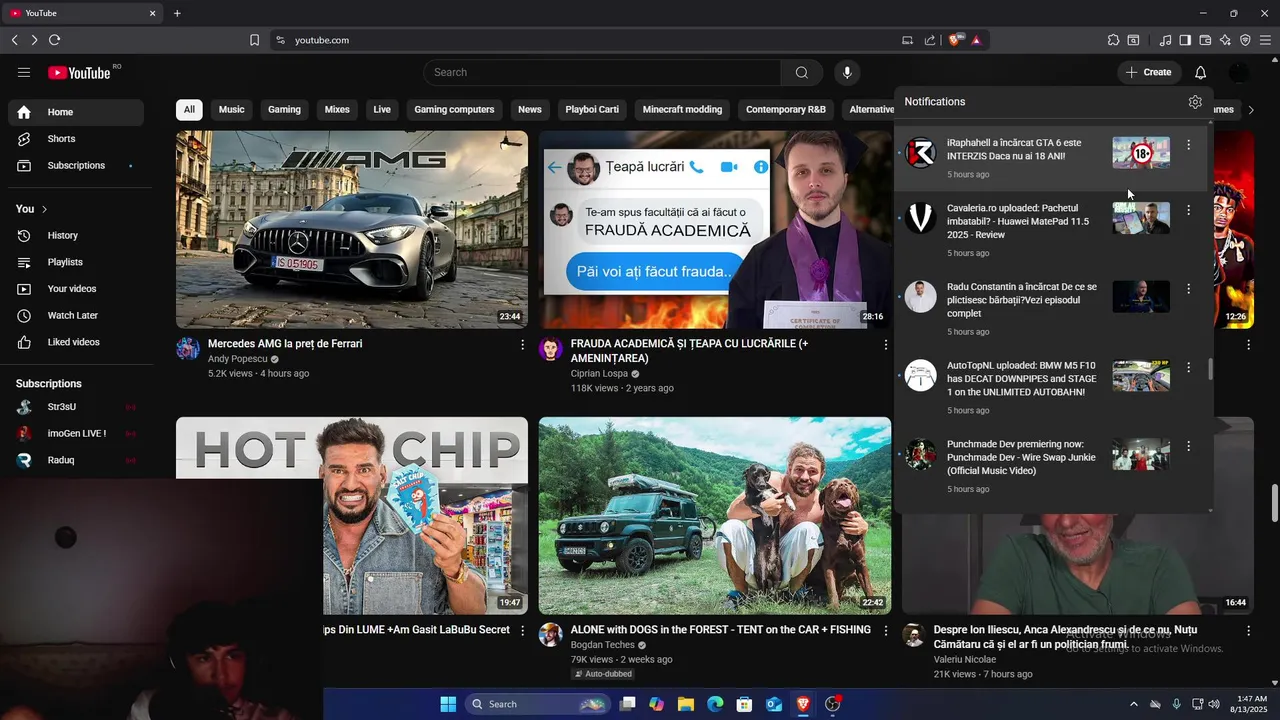Bookmark this page icon in address bar

254,40
